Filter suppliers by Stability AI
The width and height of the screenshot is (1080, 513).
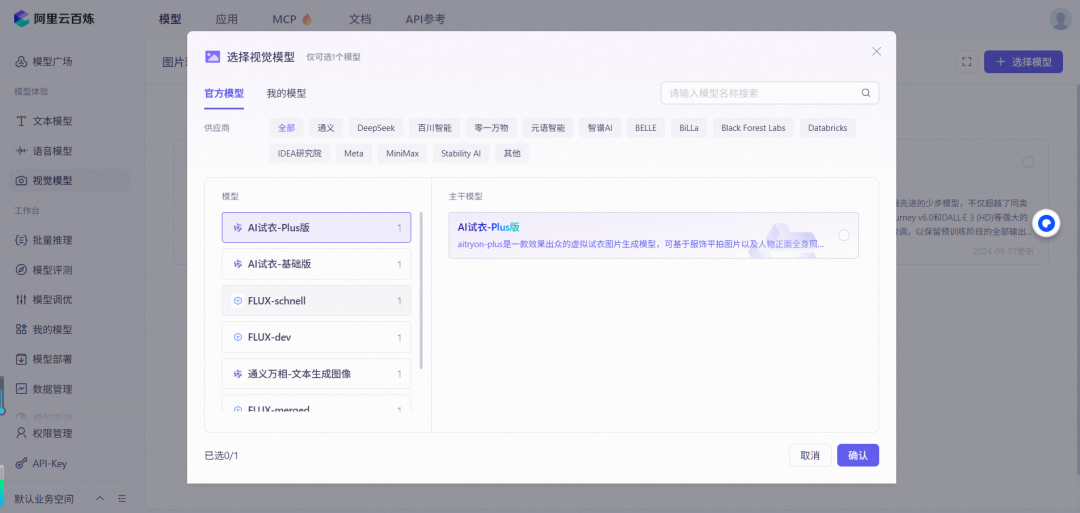pyautogui.click(x=461, y=154)
